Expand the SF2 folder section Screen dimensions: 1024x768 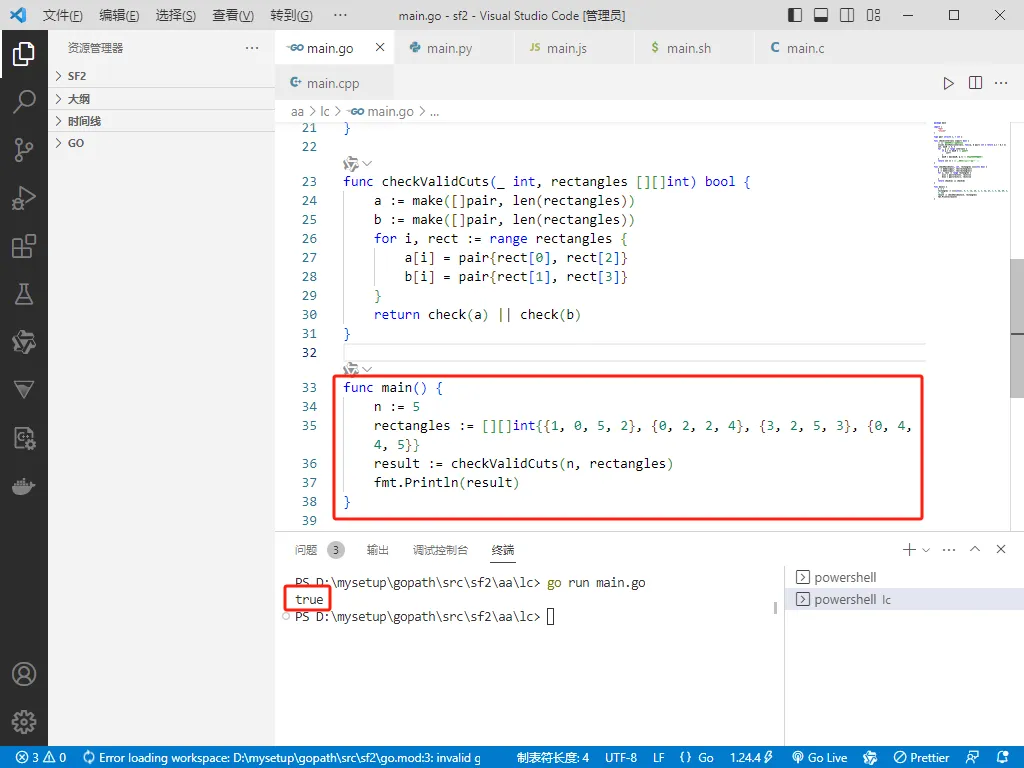coord(161,76)
